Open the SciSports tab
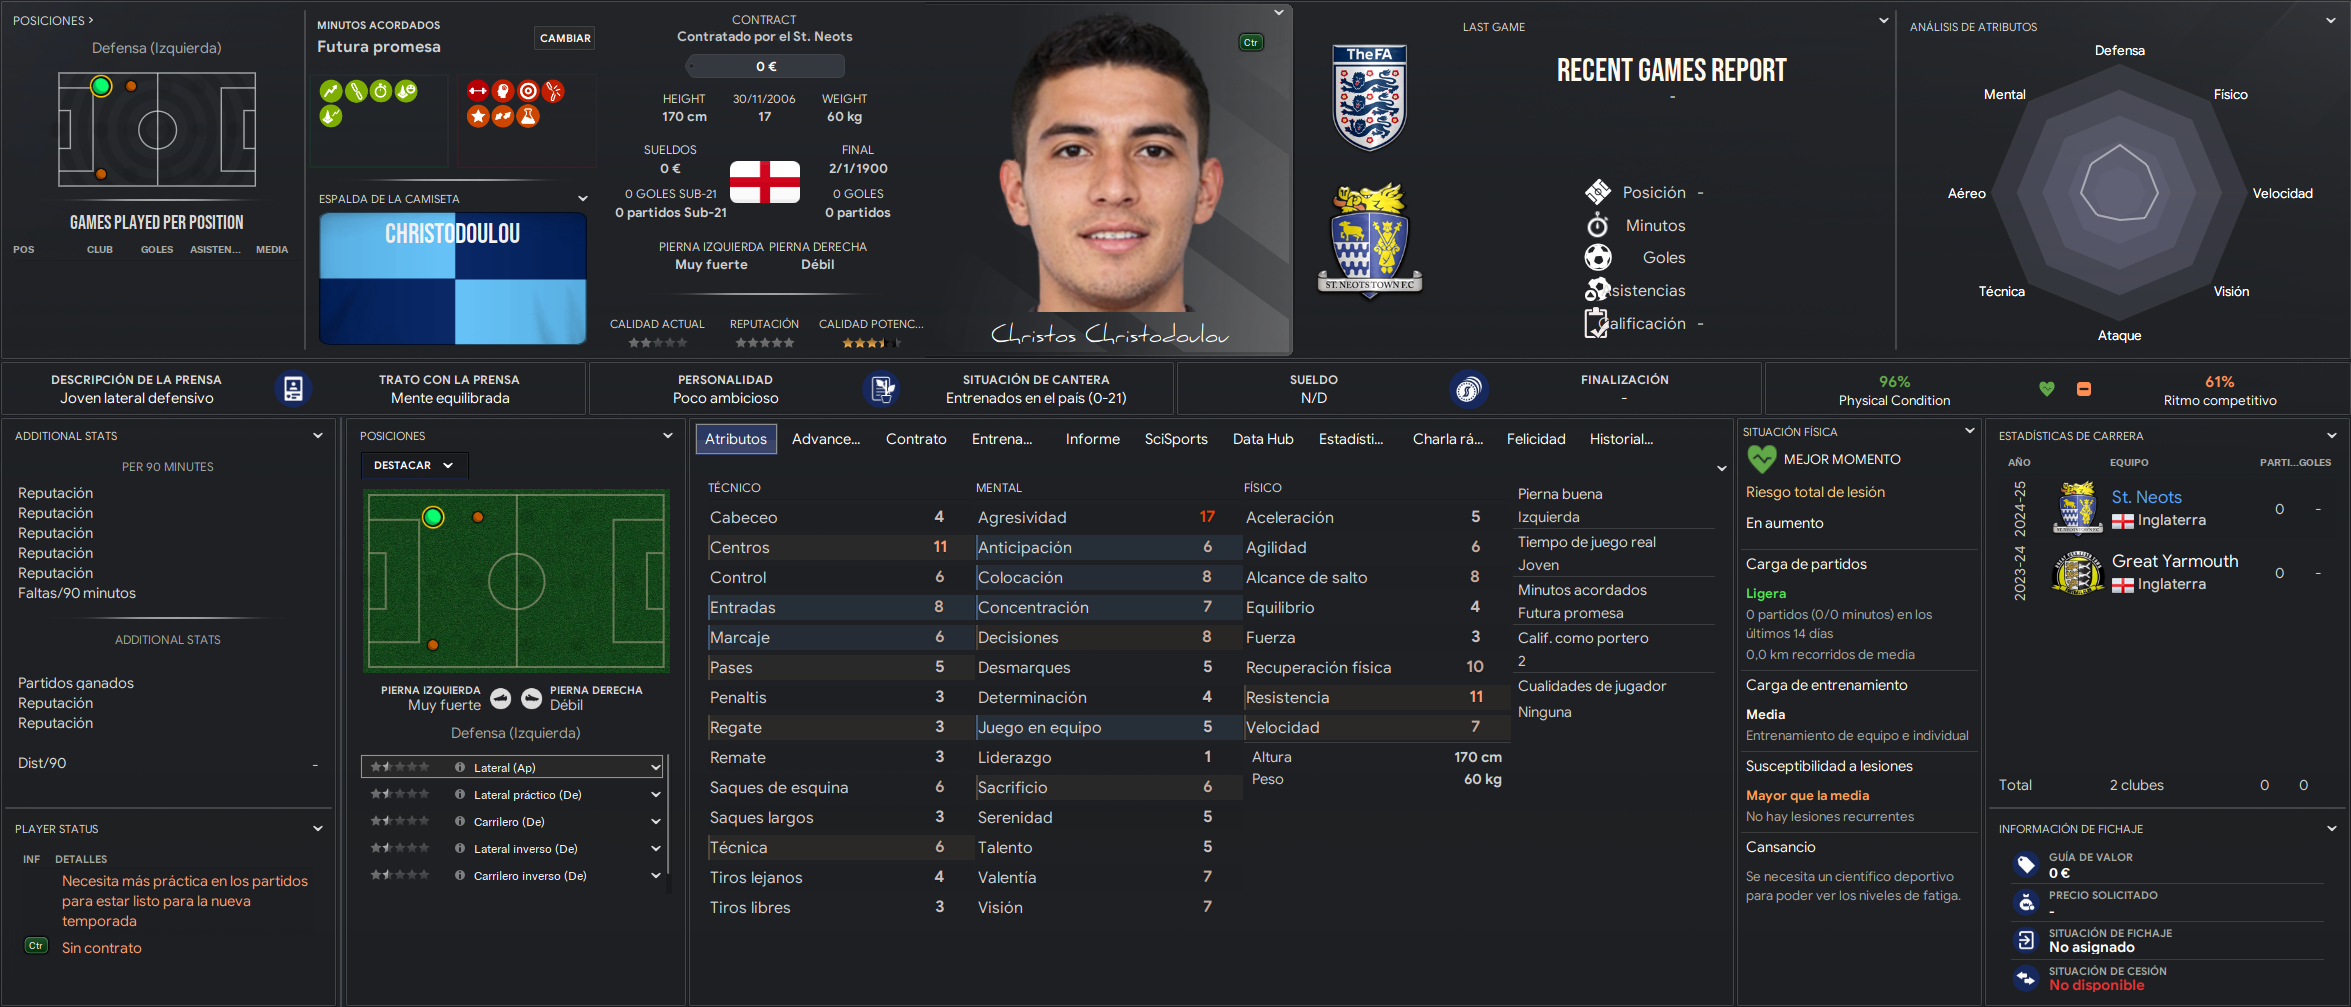 pyautogui.click(x=1176, y=439)
